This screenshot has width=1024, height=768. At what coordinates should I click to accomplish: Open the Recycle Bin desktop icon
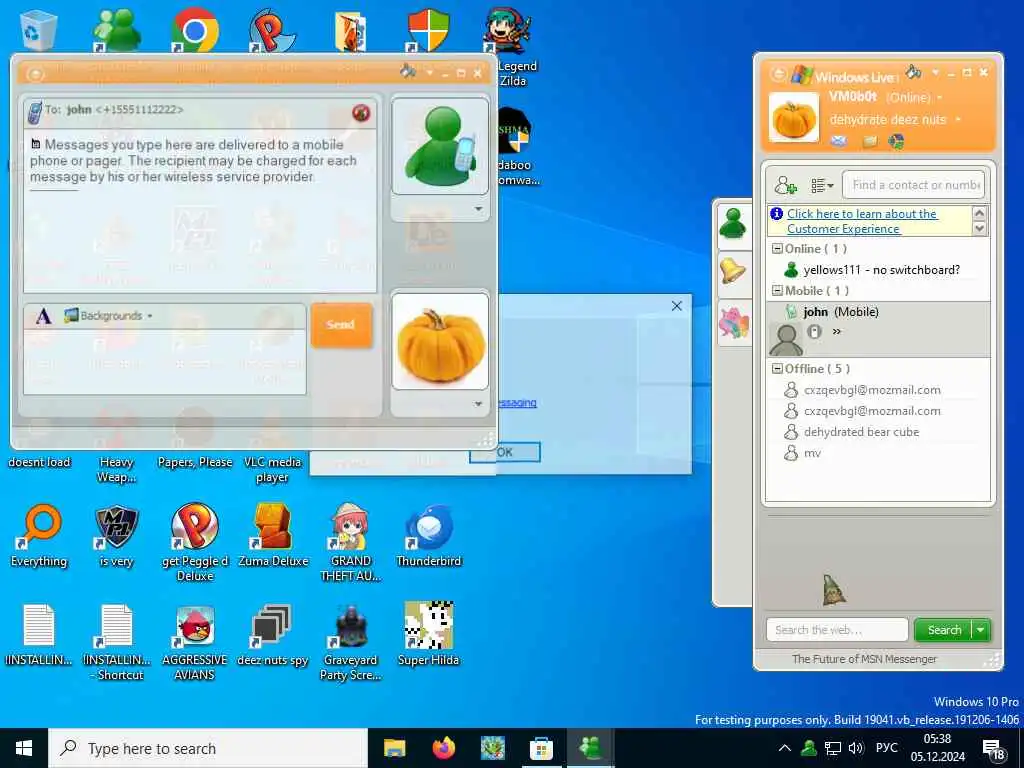[x=39, y=30]
